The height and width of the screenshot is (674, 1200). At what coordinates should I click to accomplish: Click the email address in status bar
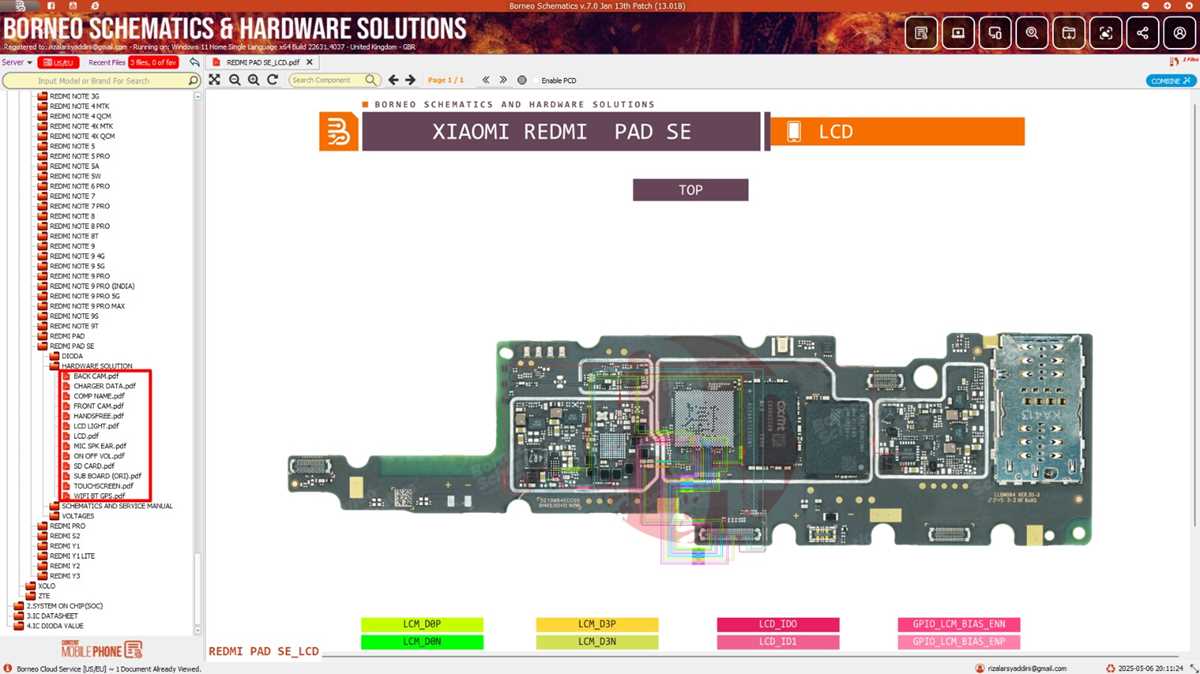click(1027, 668)
